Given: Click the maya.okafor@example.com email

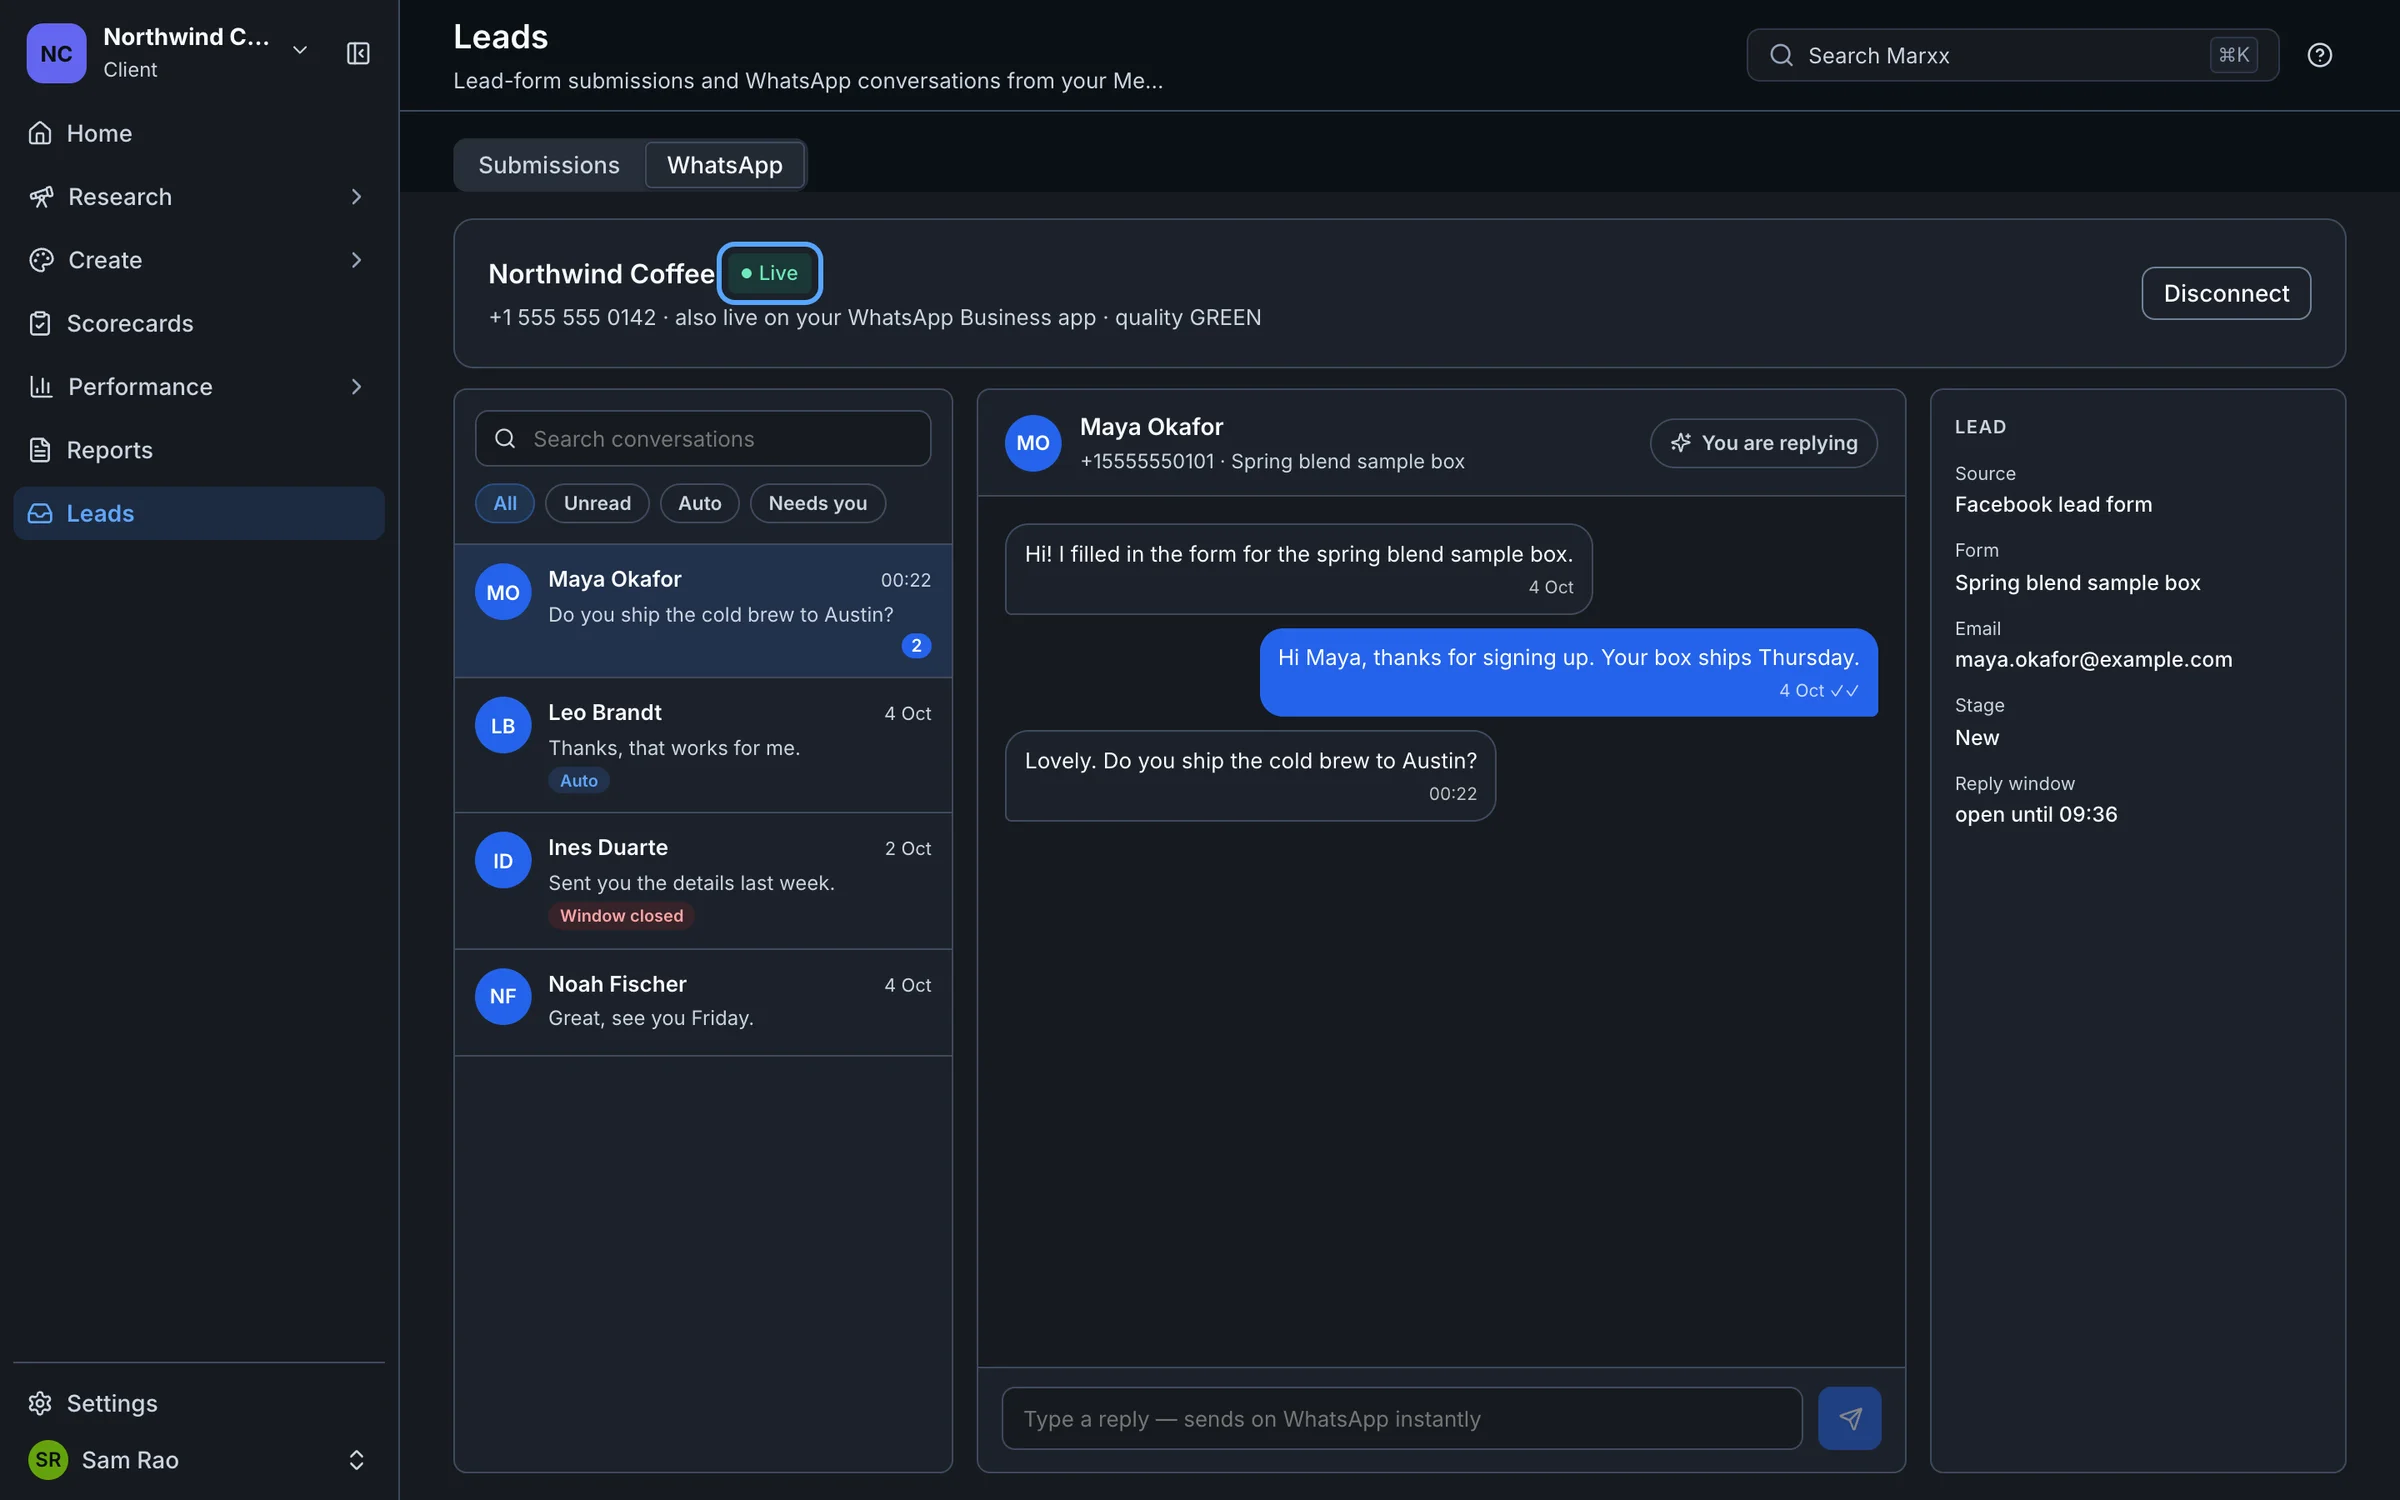Looking at the screenshot, I should [x=2093, y=660].
